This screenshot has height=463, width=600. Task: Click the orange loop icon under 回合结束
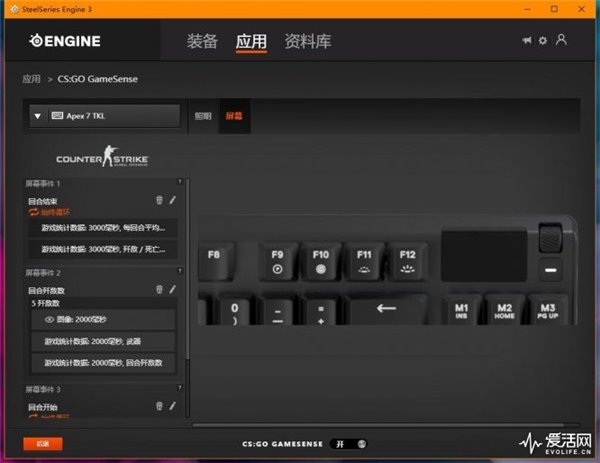click(x=34, y=212)
